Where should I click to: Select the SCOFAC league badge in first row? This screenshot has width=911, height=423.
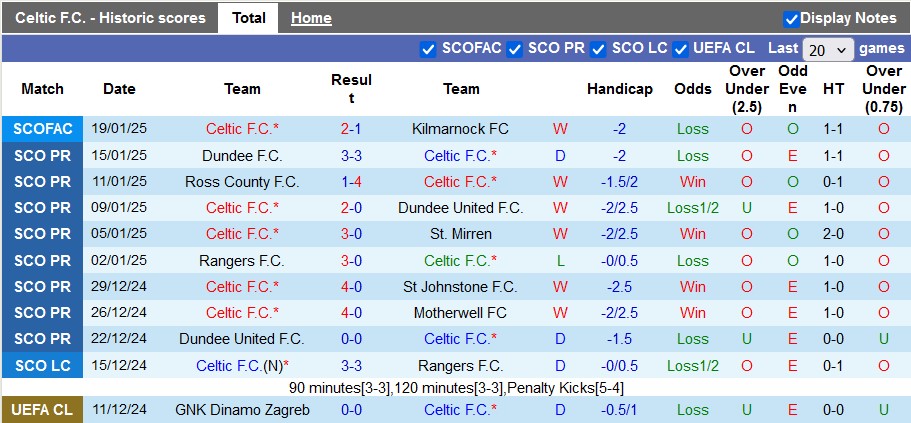click(x=43, y=129)
